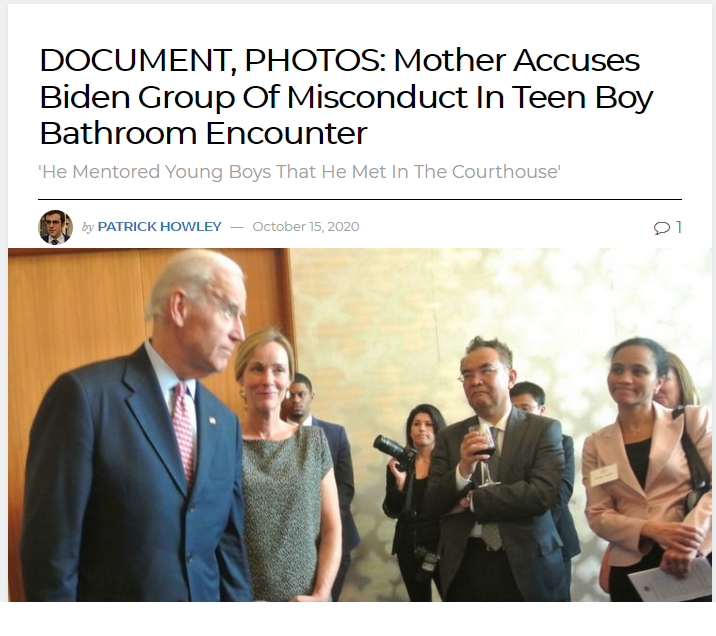
Task: Open the author's avatar photo
Action: pyautogui.click(x=55, y=227)
